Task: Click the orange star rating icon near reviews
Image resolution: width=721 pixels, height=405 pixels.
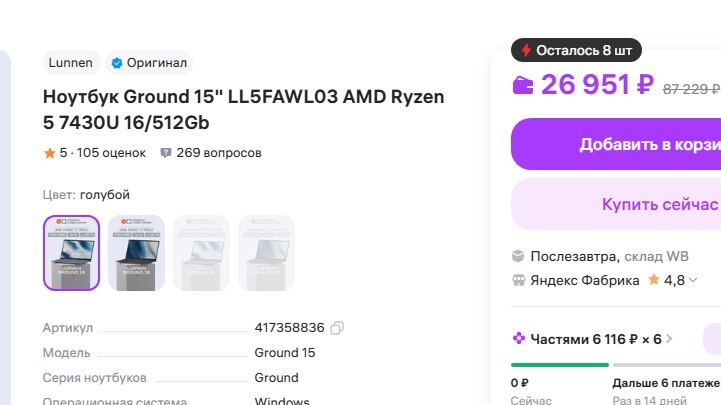Action: coord(49,153)
